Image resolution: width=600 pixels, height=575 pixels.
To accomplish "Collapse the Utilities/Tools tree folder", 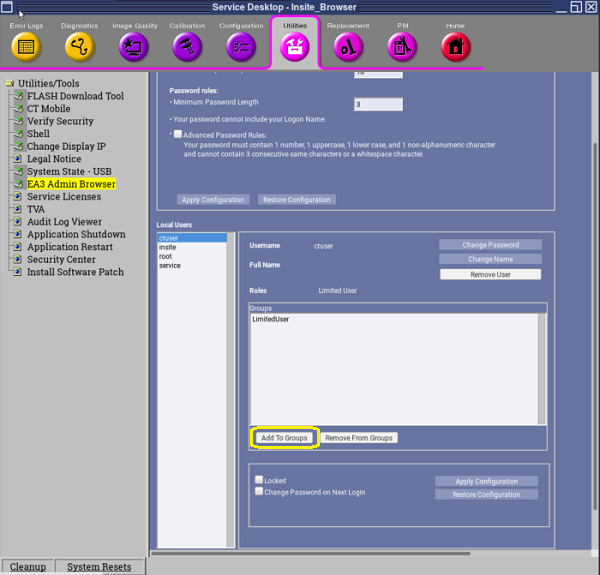I will coord(9,84).
